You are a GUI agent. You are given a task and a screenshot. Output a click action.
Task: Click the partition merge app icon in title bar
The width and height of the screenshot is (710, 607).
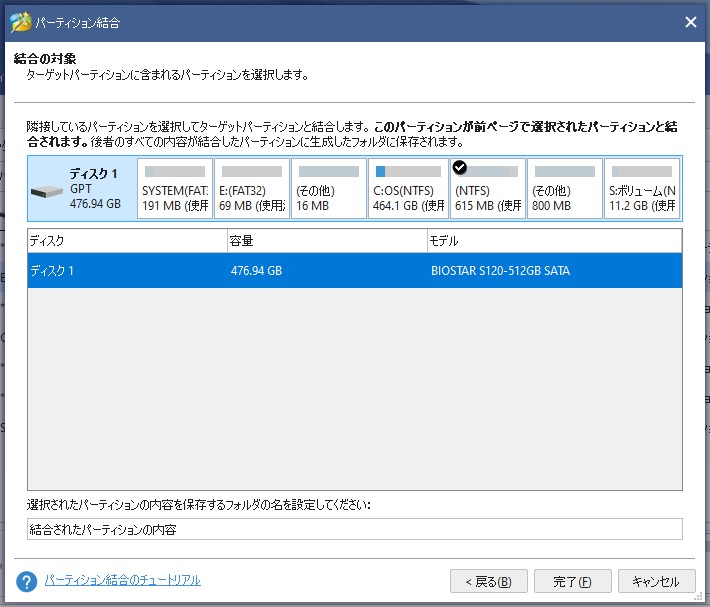20,21
